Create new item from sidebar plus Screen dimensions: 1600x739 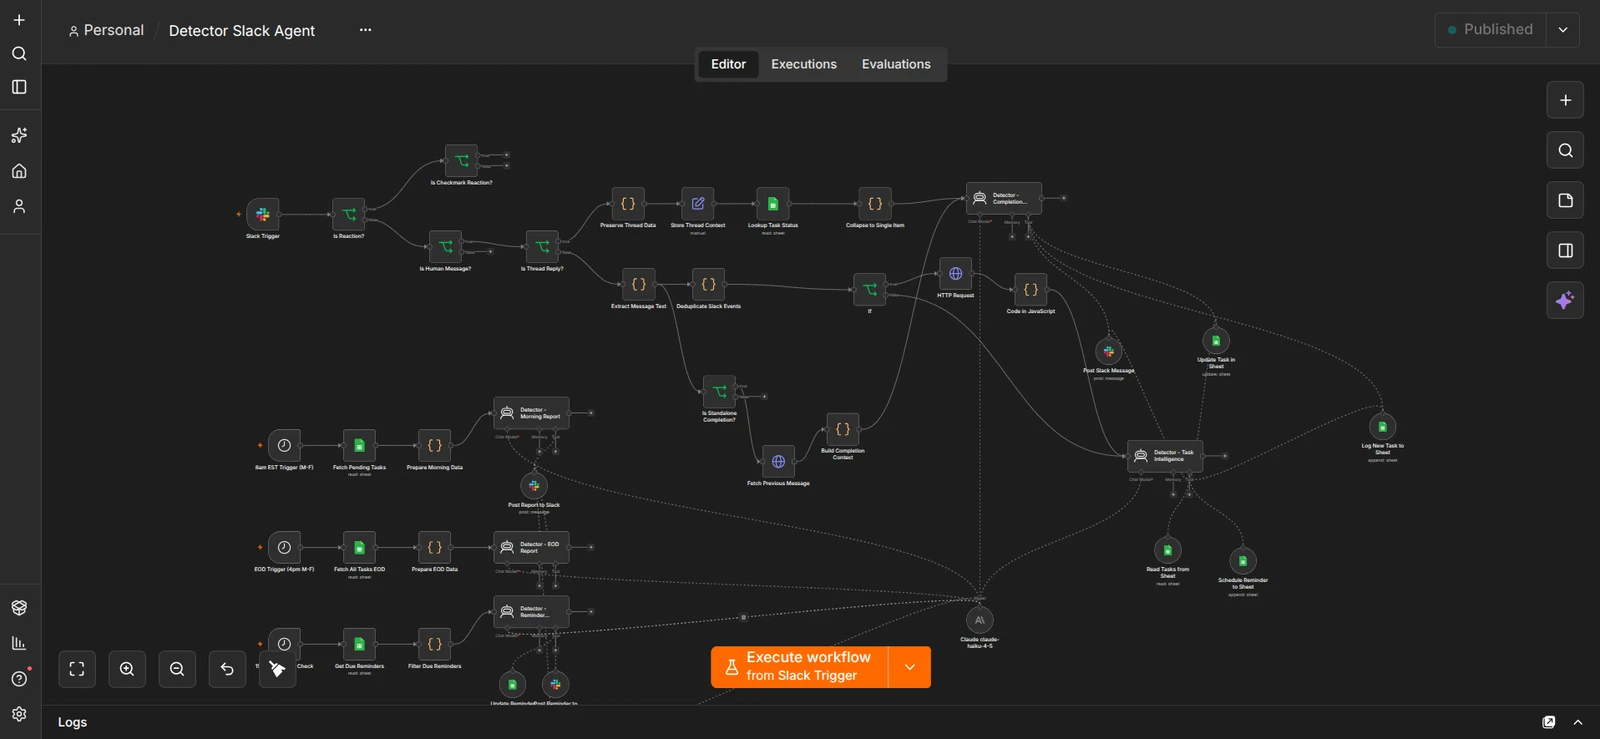pos(19,20)
